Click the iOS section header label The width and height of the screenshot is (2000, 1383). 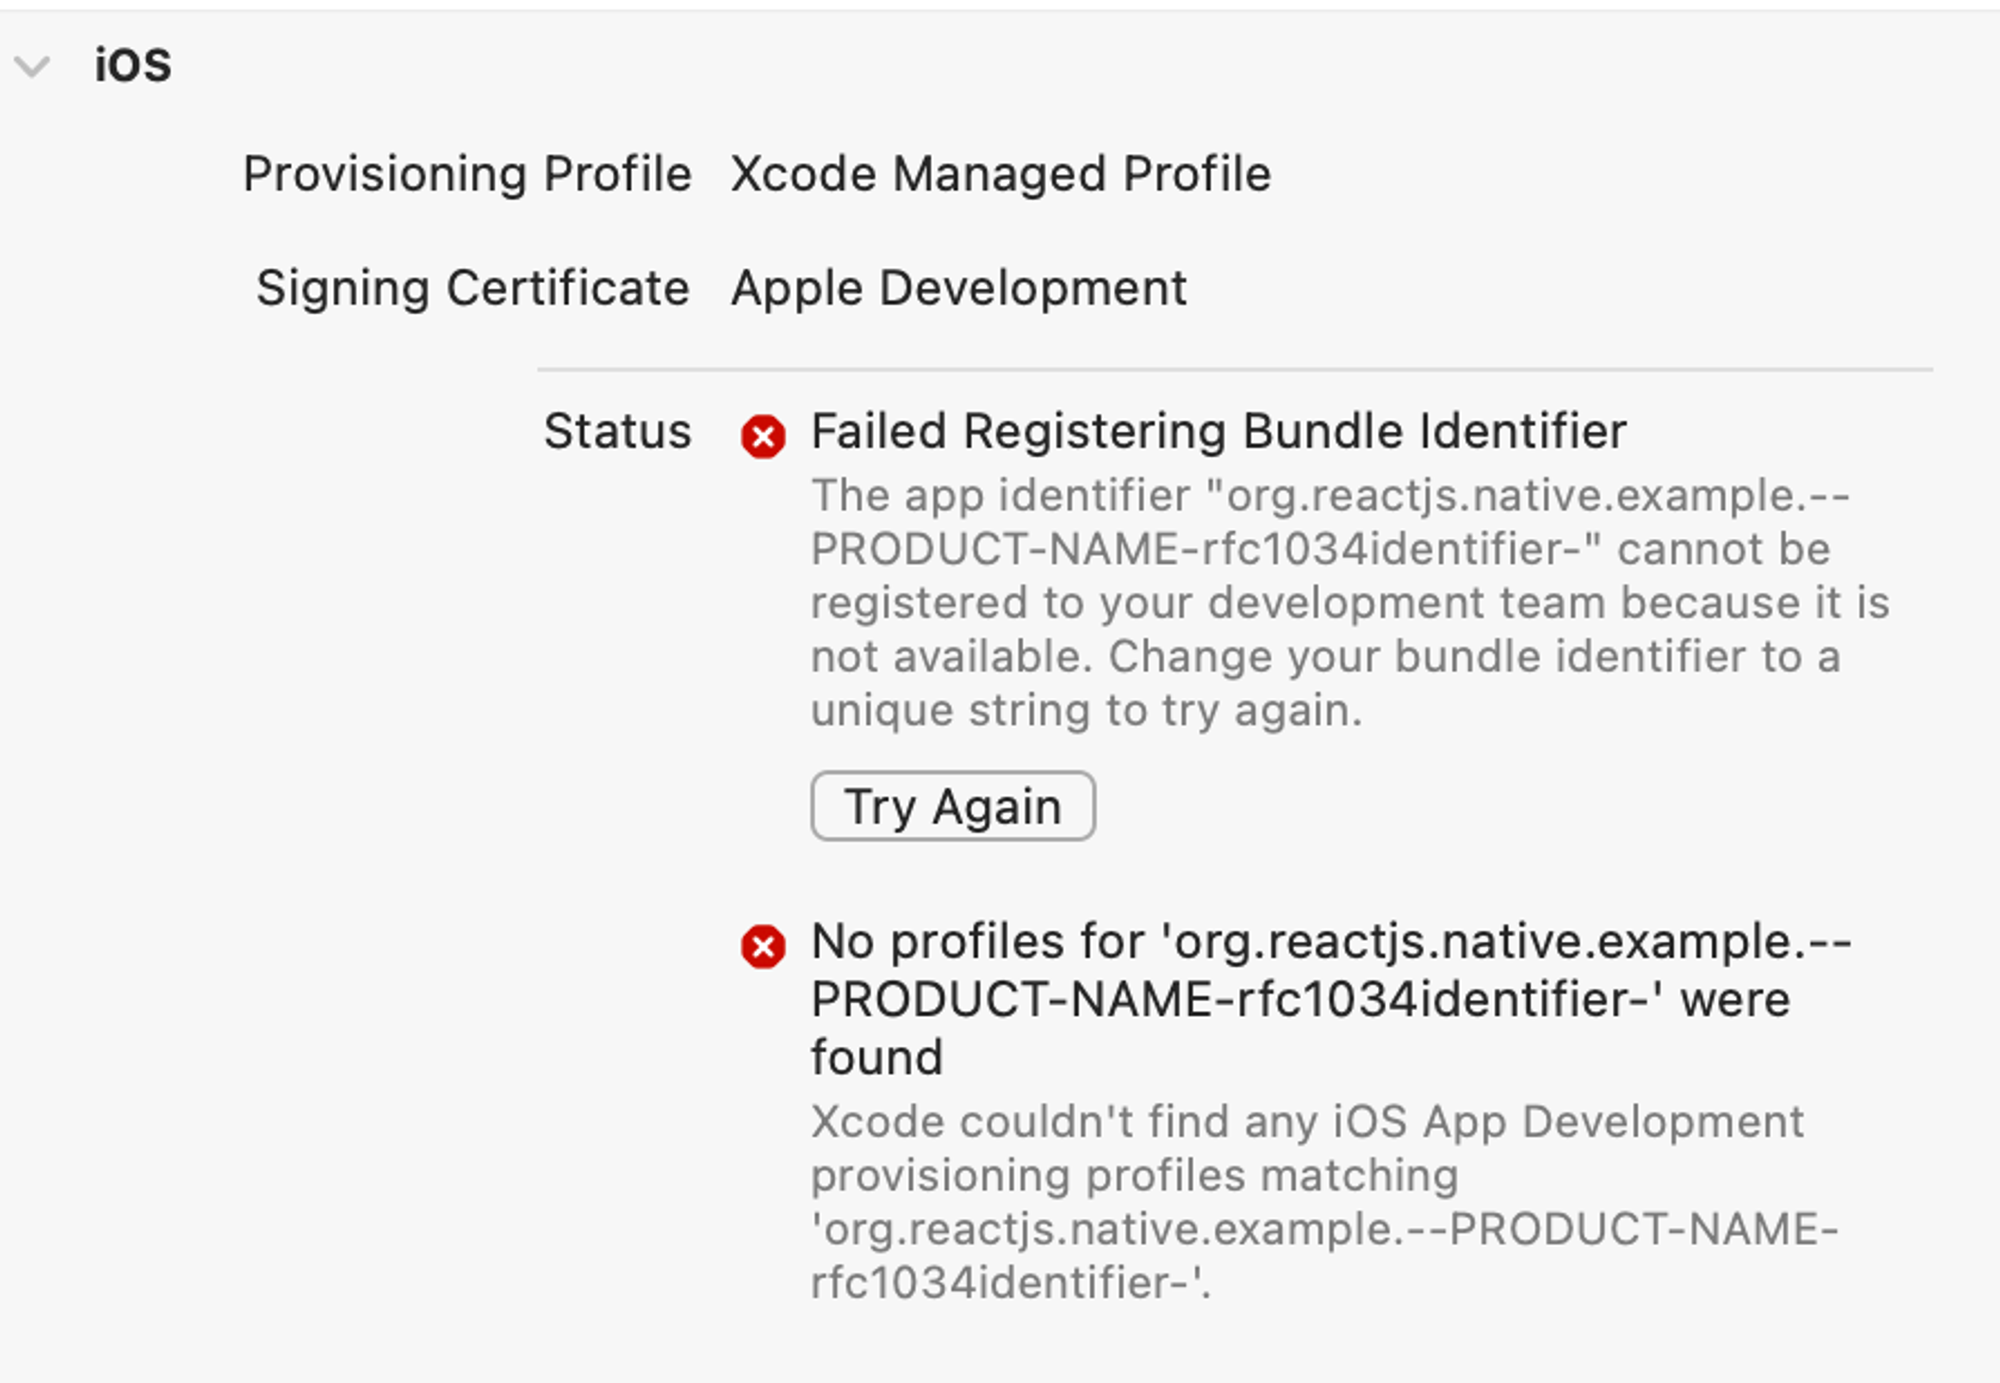133,66
